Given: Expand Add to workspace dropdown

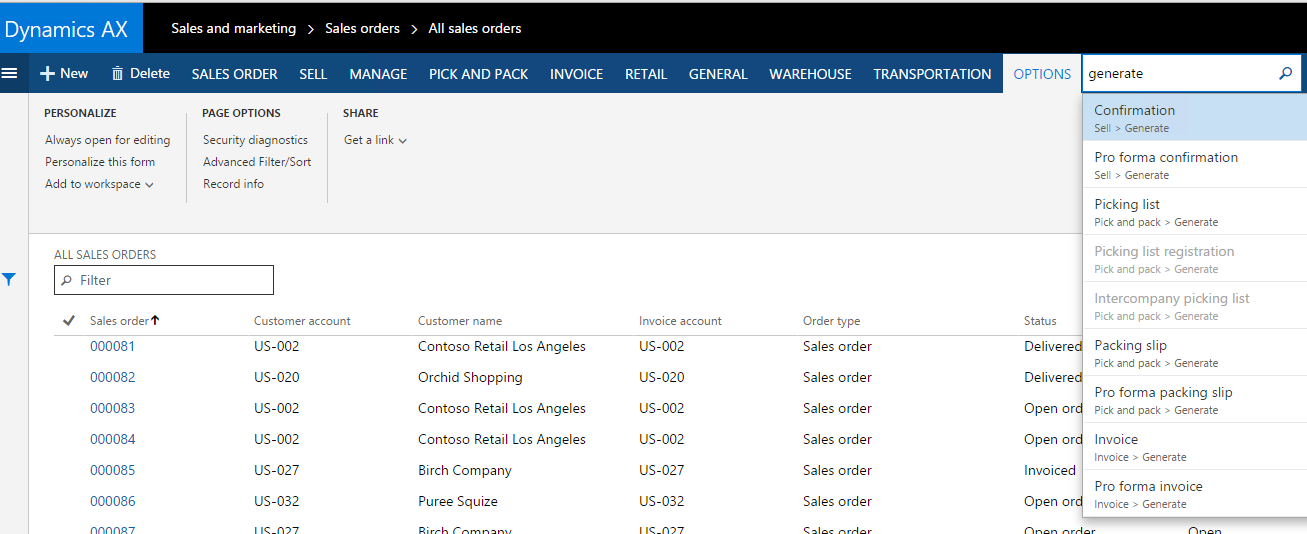Looking at the screenshot, I should click(x=99, y=184).
